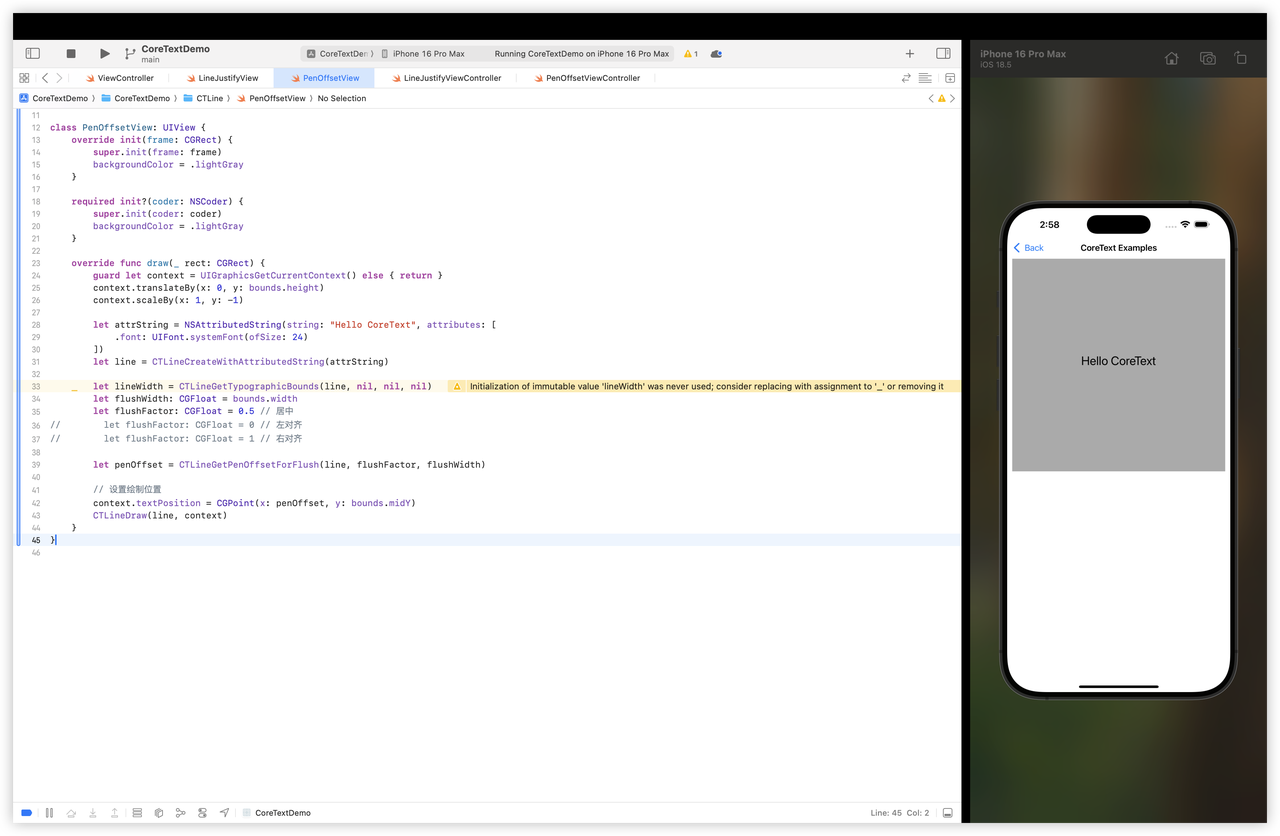Click the plus Library button

point(909,53)
